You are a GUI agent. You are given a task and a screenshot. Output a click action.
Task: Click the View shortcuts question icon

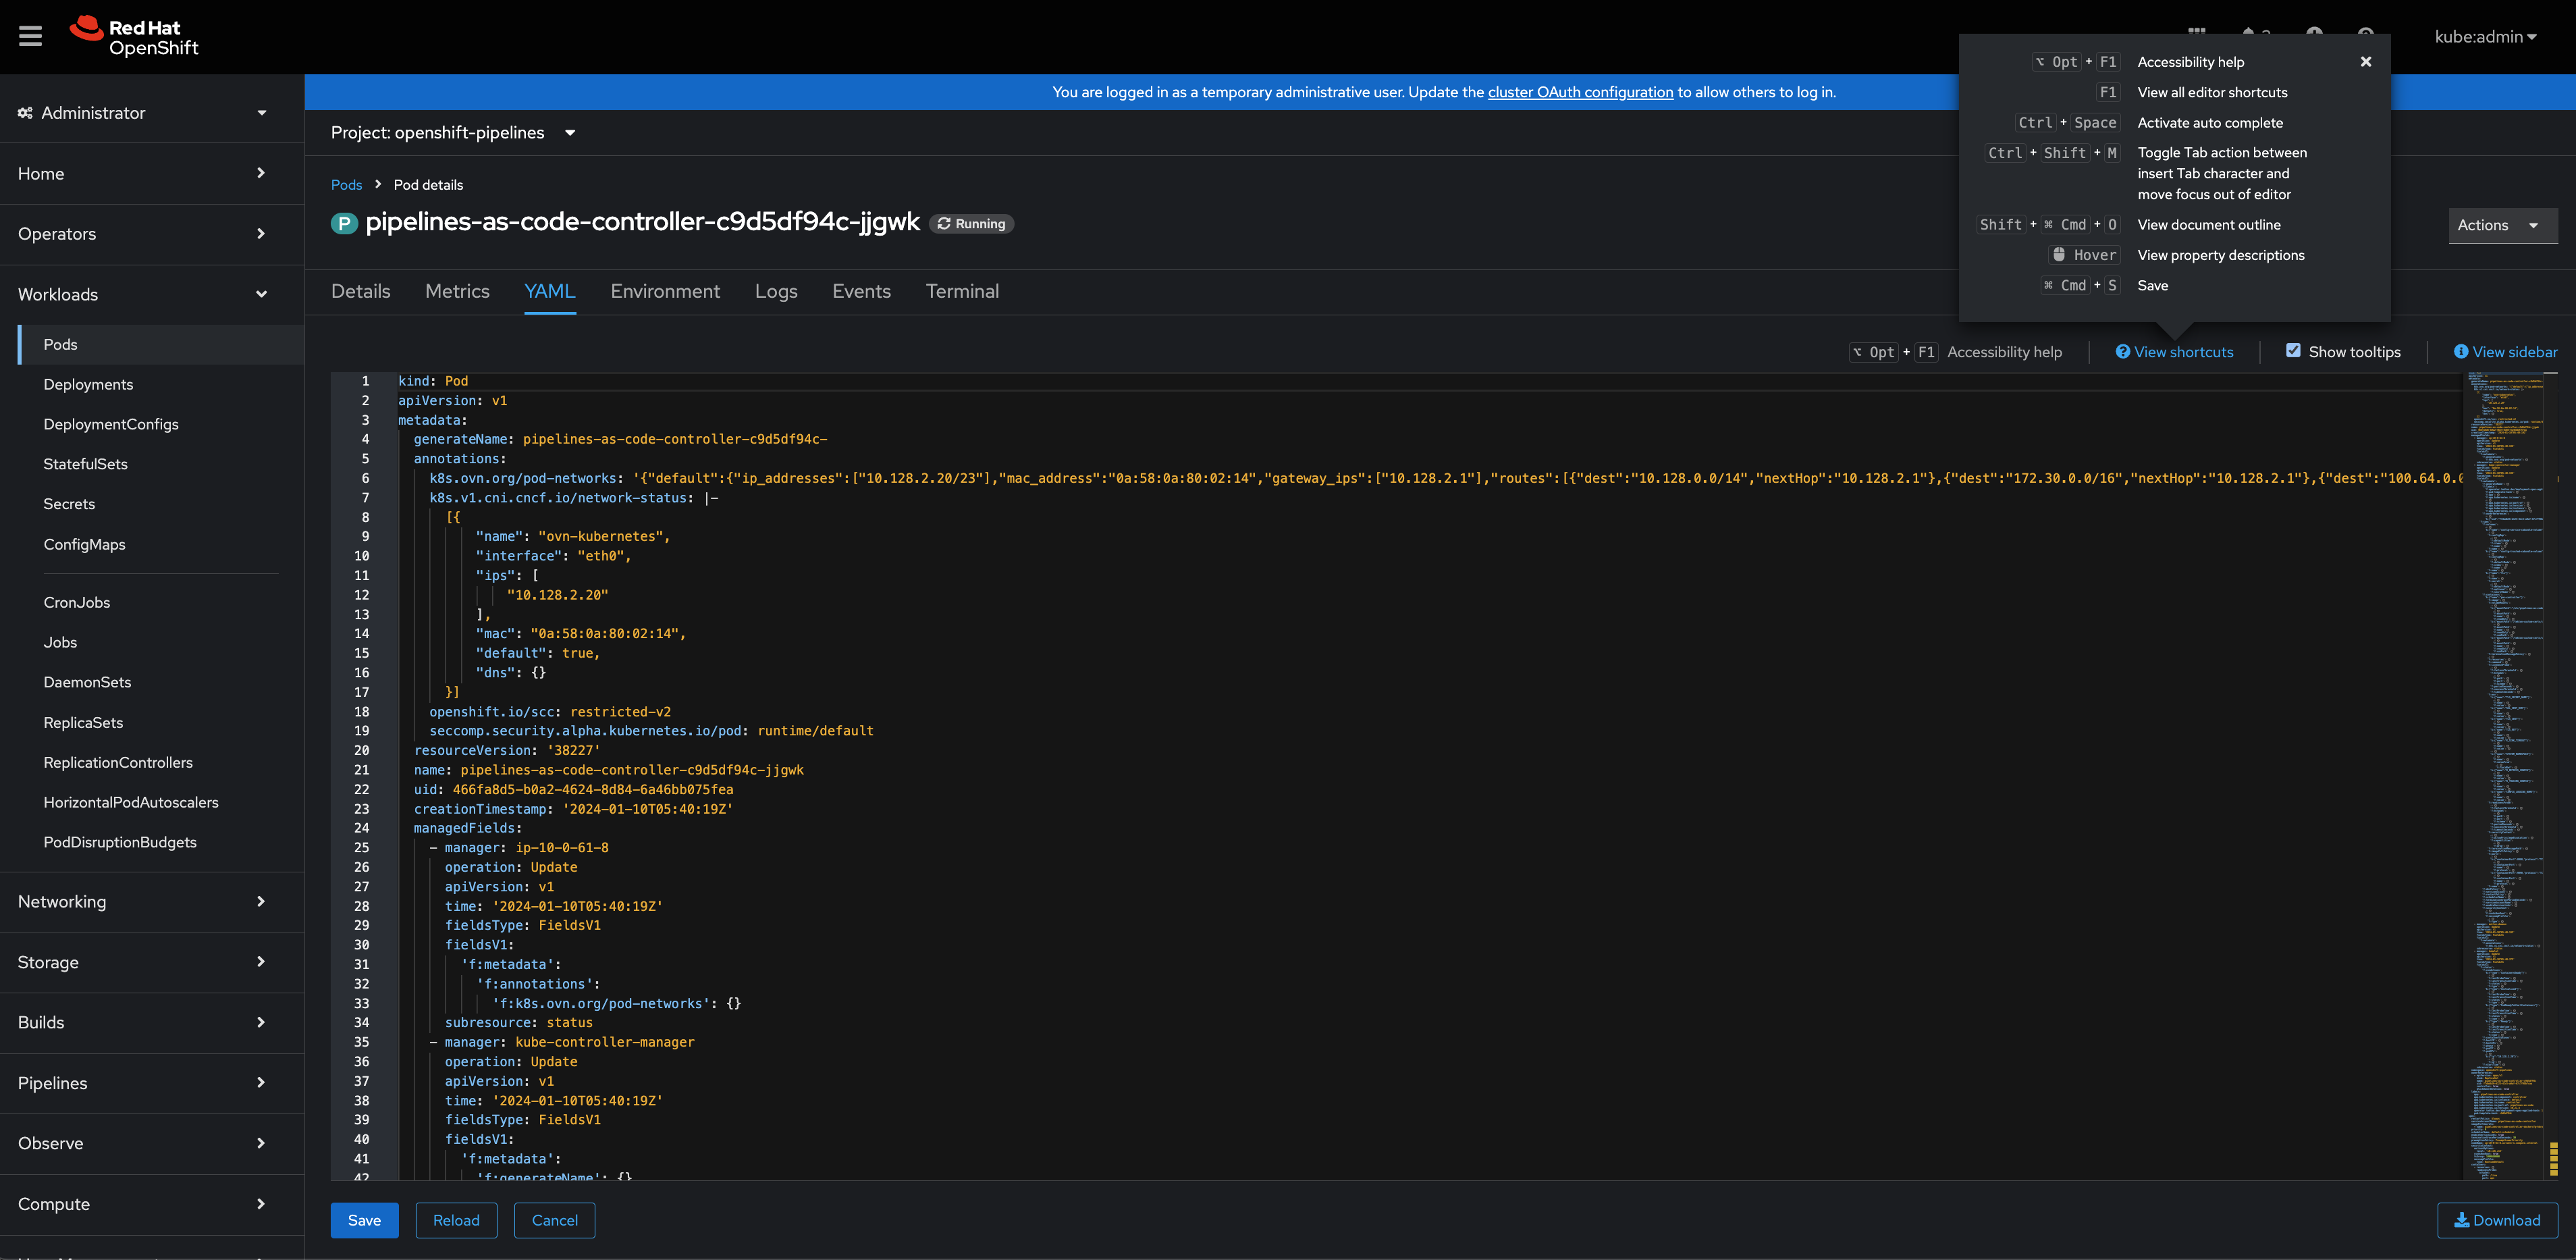[x=2122, y=352]
